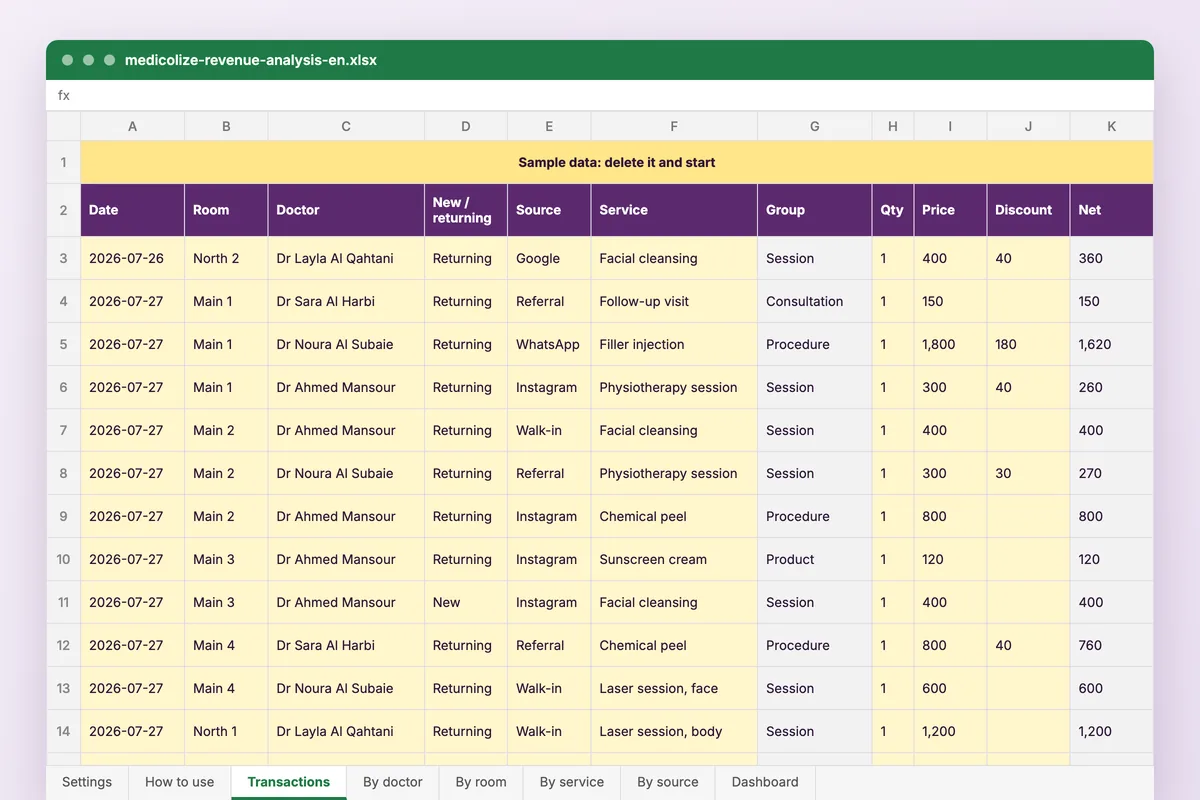This screenshot has height=800, width=1200.
Task: Click the date cell 2026-07-26
Action: point(133,258)
